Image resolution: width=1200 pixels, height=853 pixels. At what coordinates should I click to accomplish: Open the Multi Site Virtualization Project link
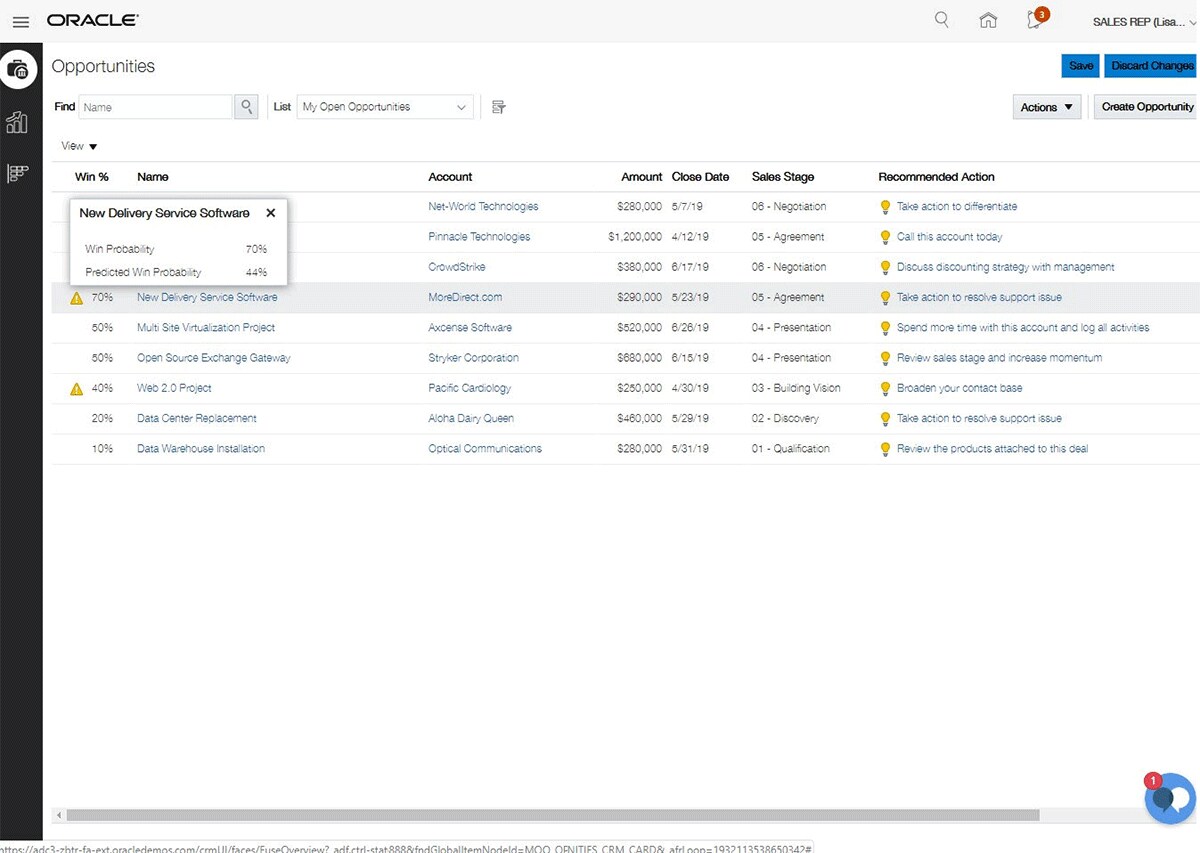coord(206,328)
